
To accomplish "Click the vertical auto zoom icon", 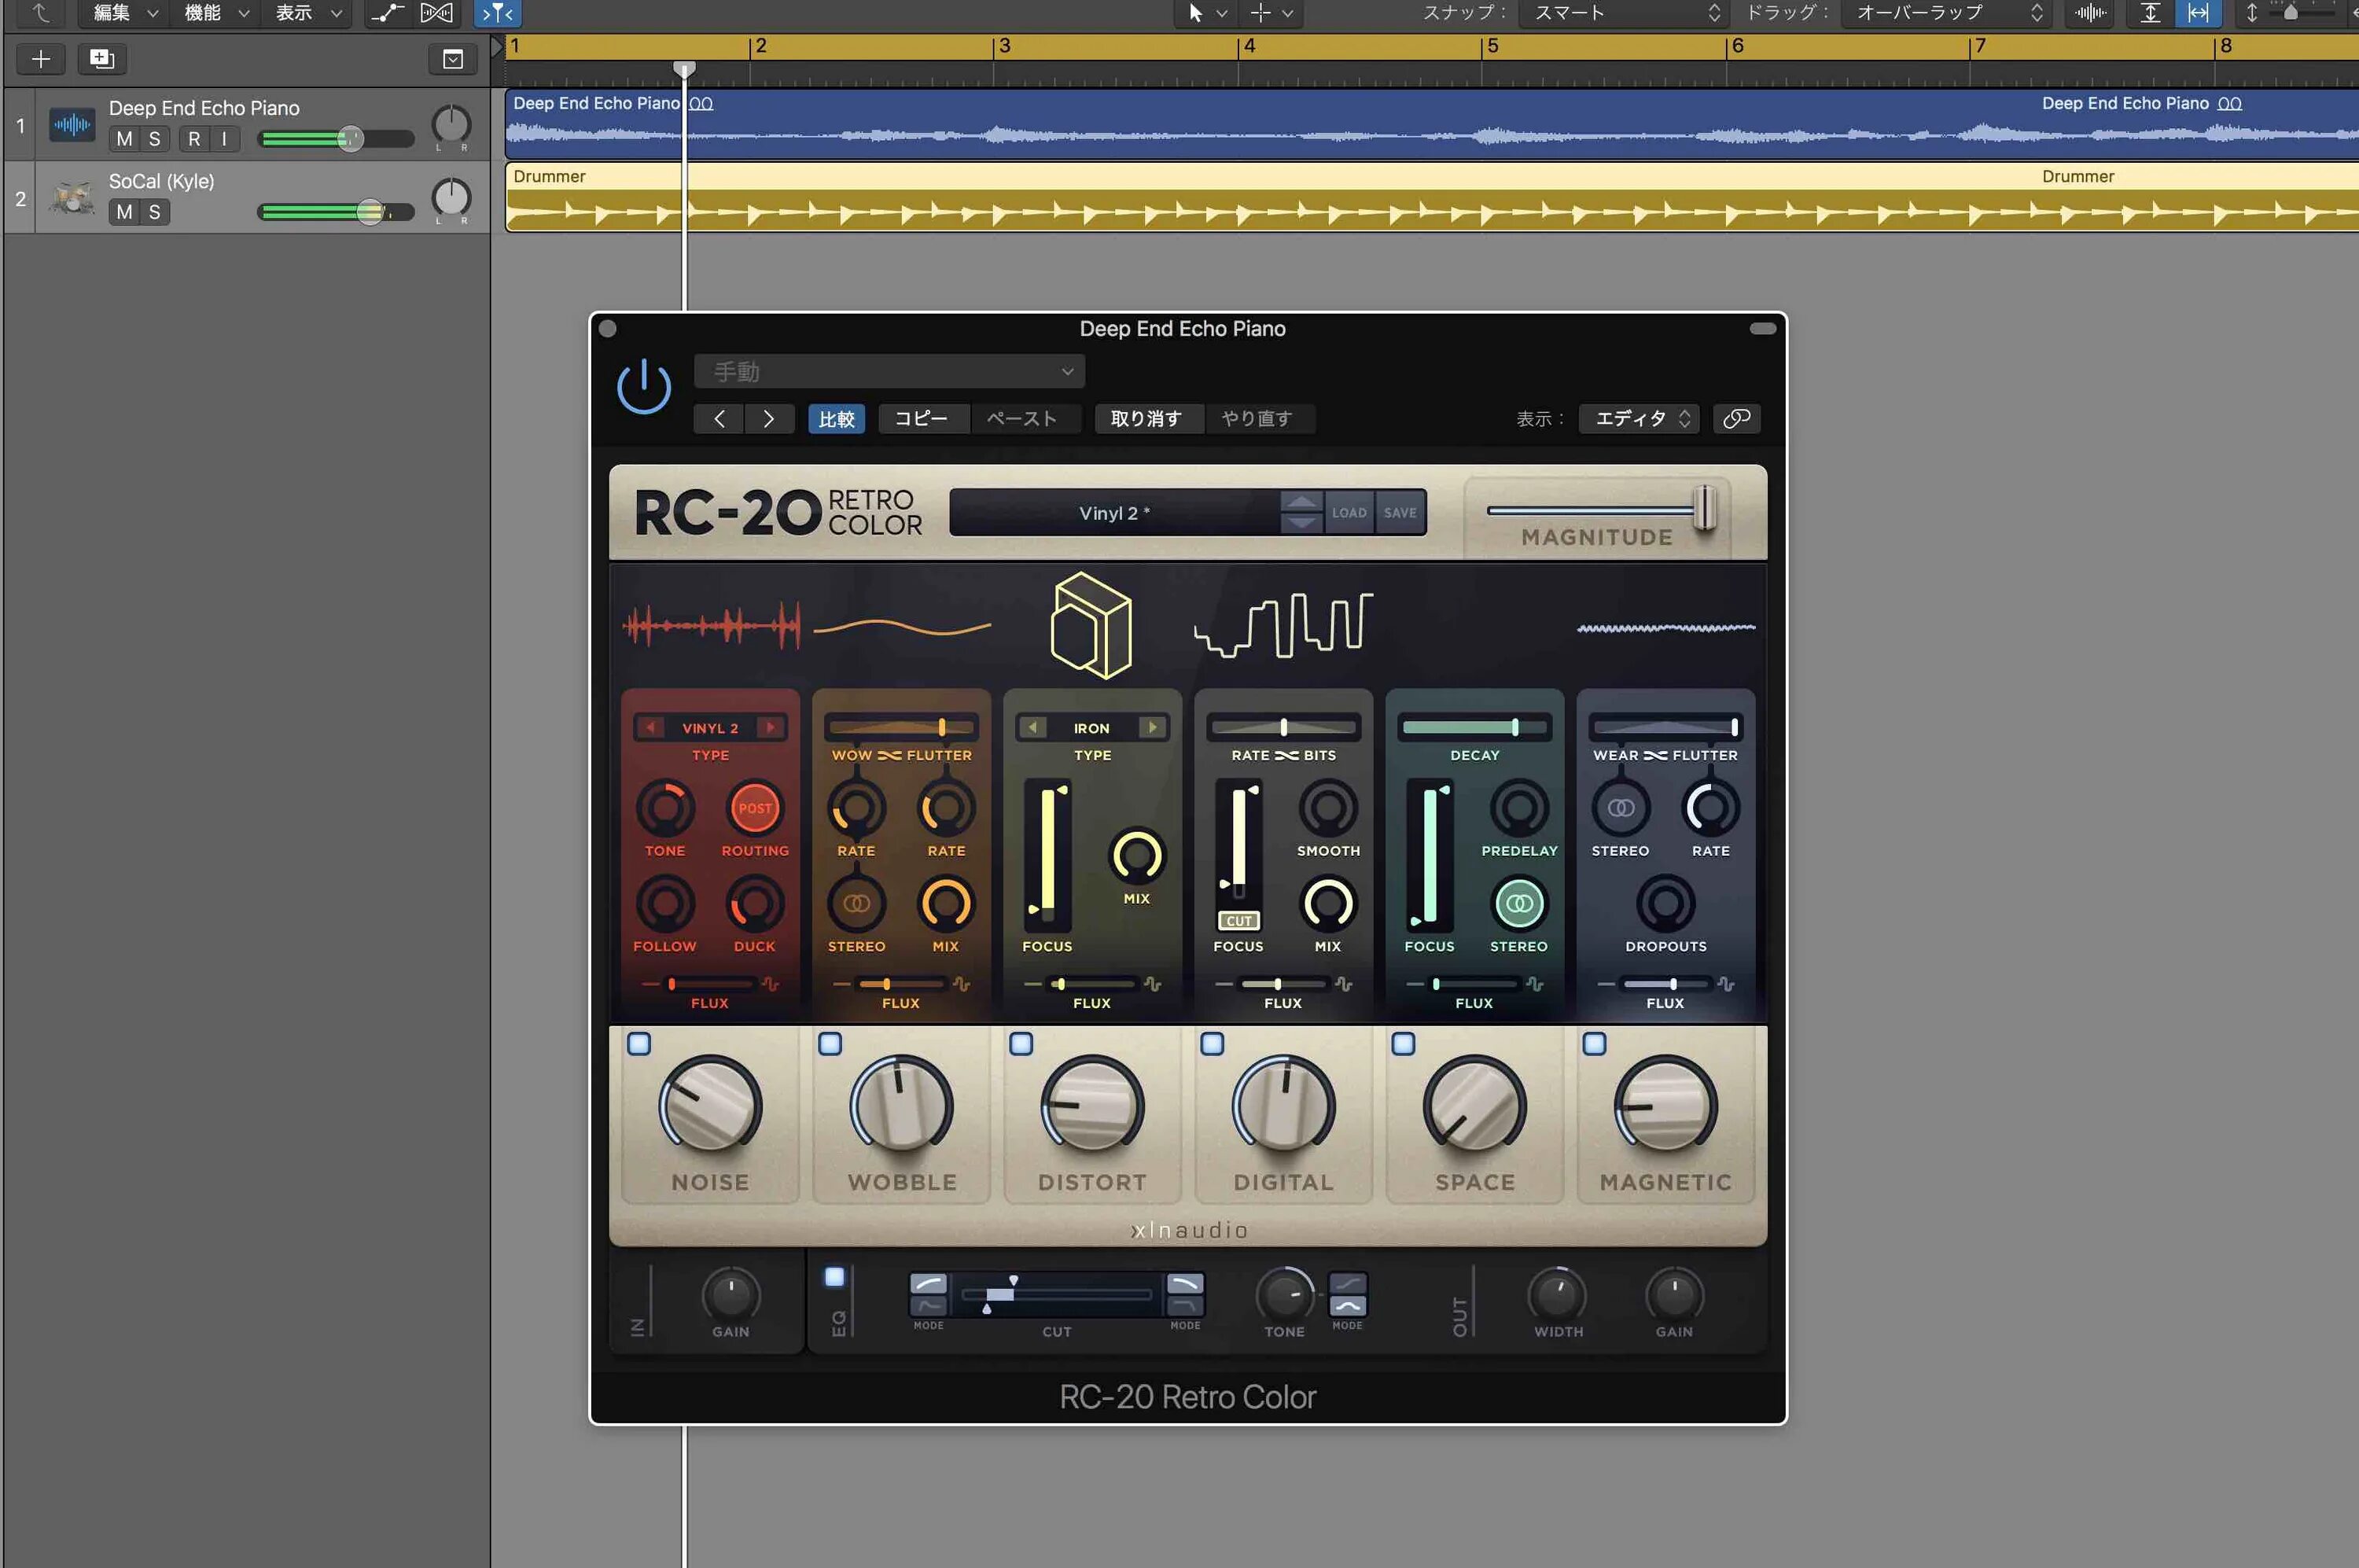I will coord(2150,13).
